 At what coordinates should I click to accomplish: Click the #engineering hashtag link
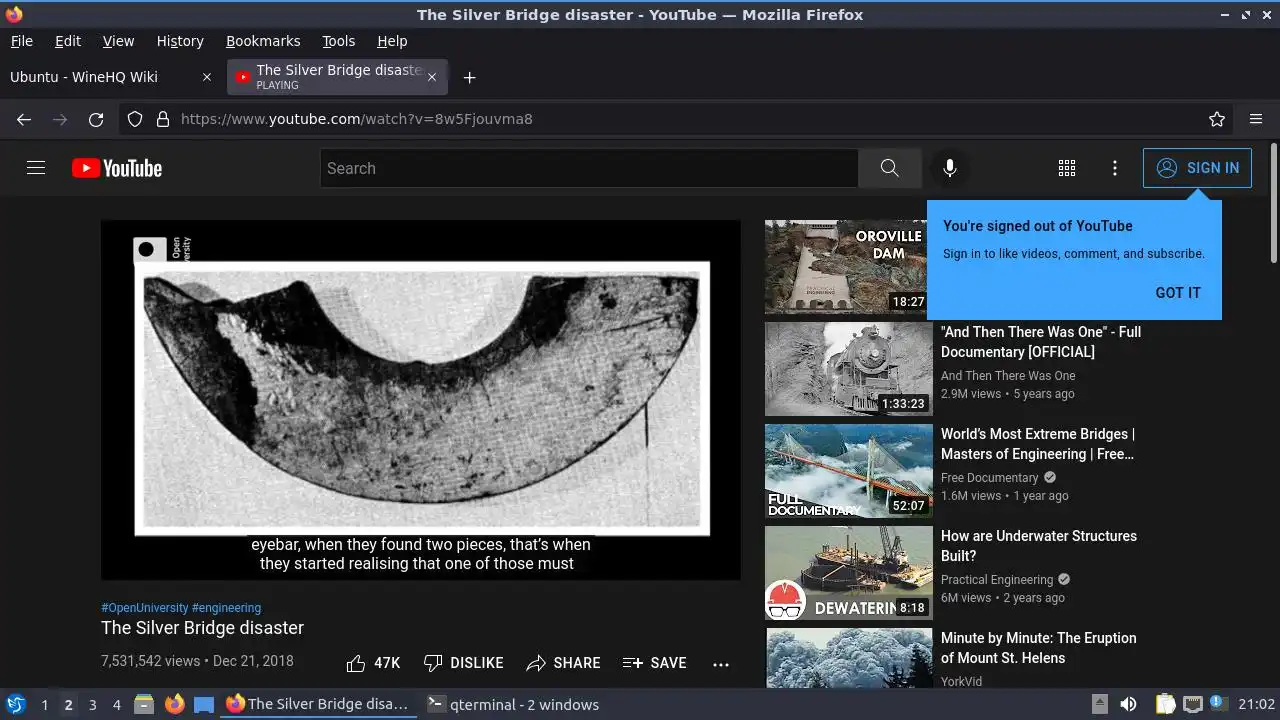coord(226,608)
